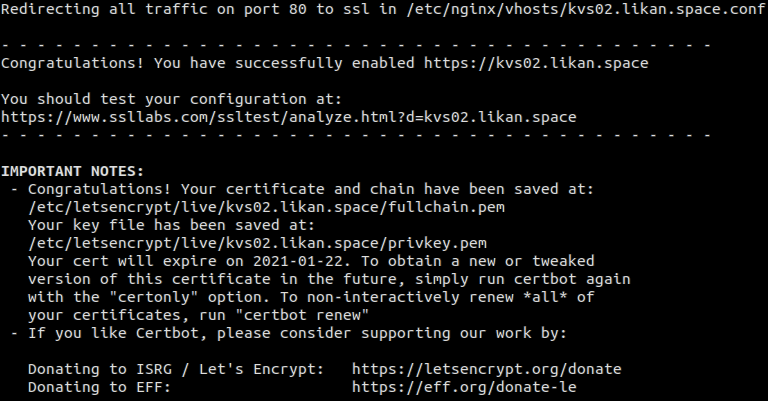
Task: Click 'If you like Certbot' note line
Action: coord(297,333)
